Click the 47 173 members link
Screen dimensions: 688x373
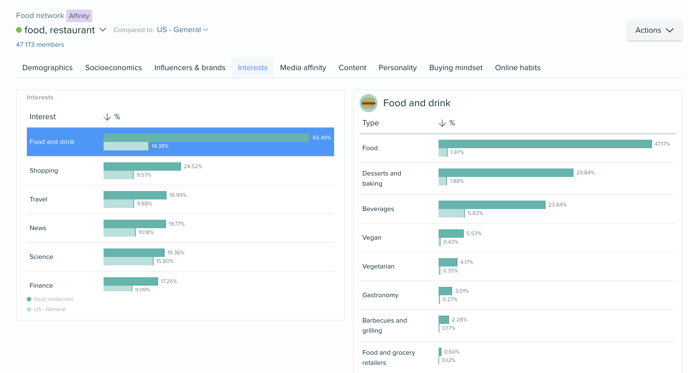[40, 45]
